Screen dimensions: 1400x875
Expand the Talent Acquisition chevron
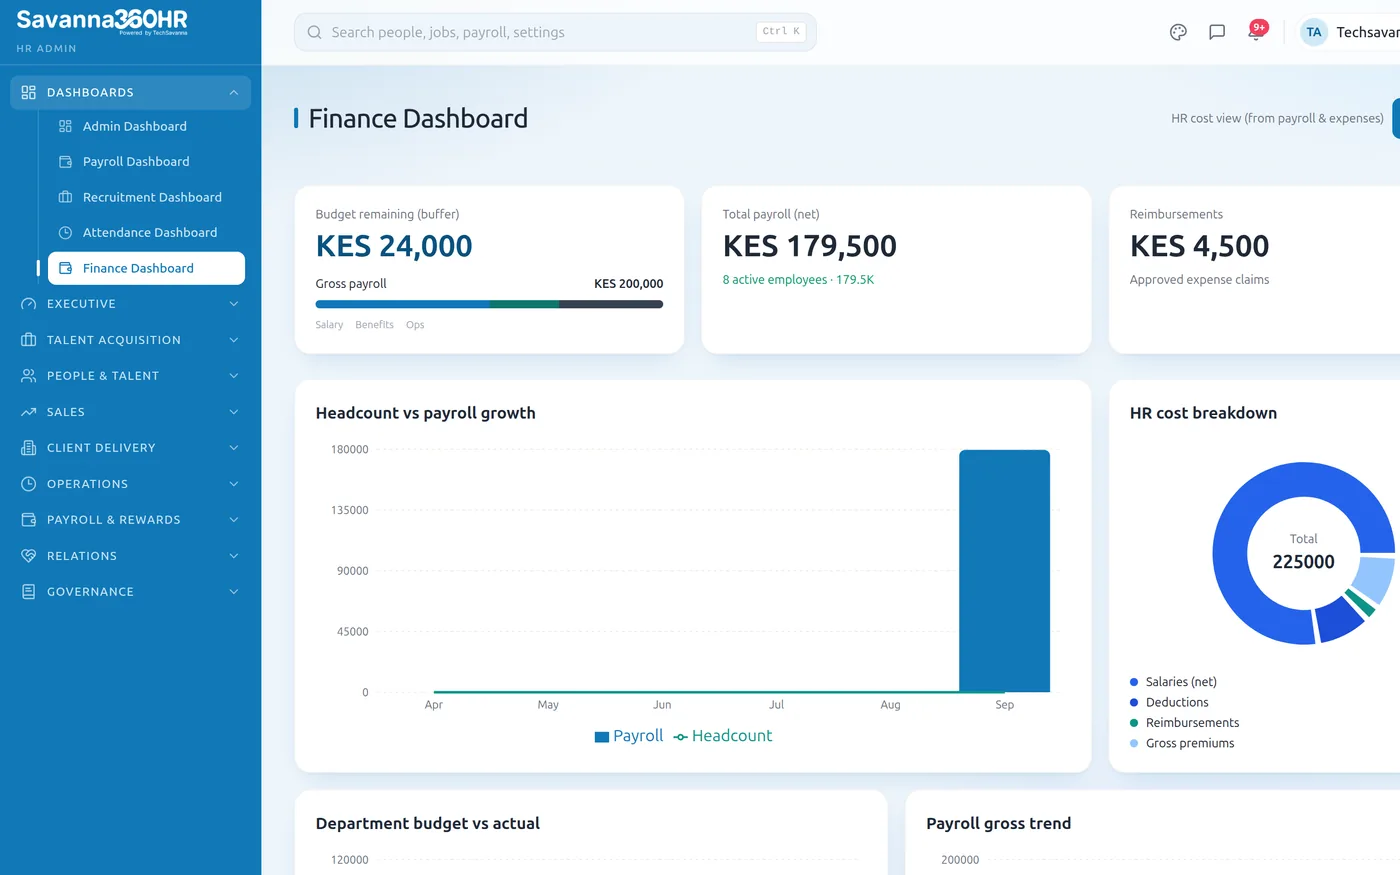233,340
